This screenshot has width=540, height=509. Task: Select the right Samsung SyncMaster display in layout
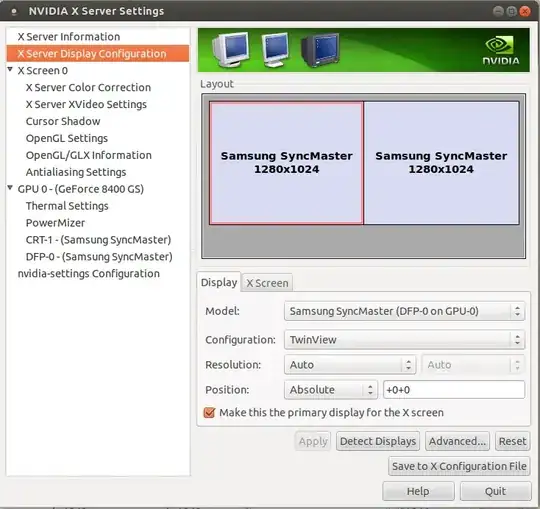point(441,163)
